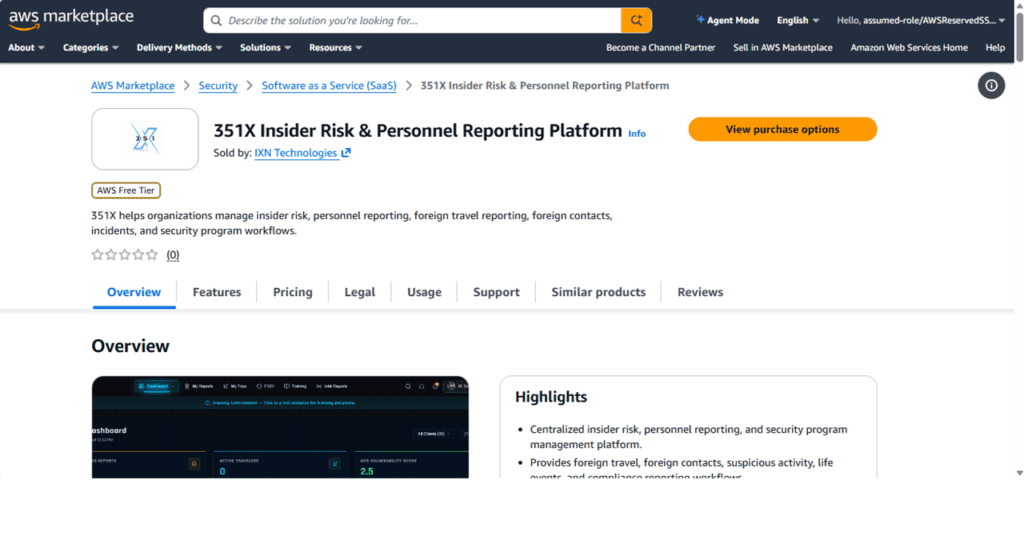
Task: Expand the Solutions dropdown
Action: pos(265,48)
